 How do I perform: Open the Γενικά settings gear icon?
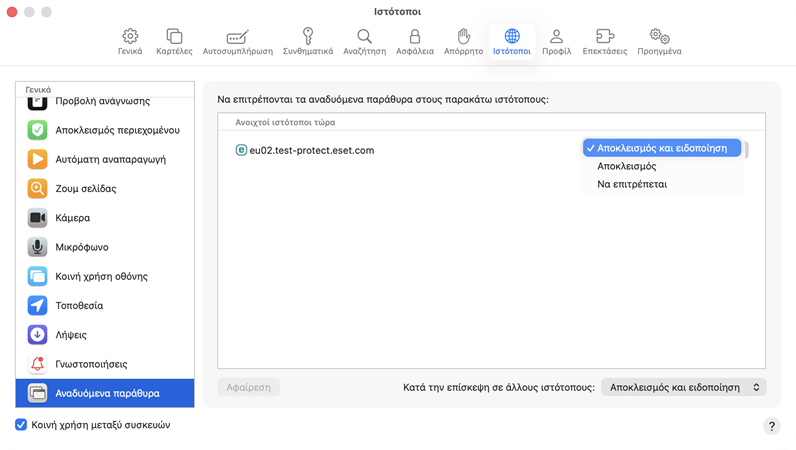(x=130, y=37)
